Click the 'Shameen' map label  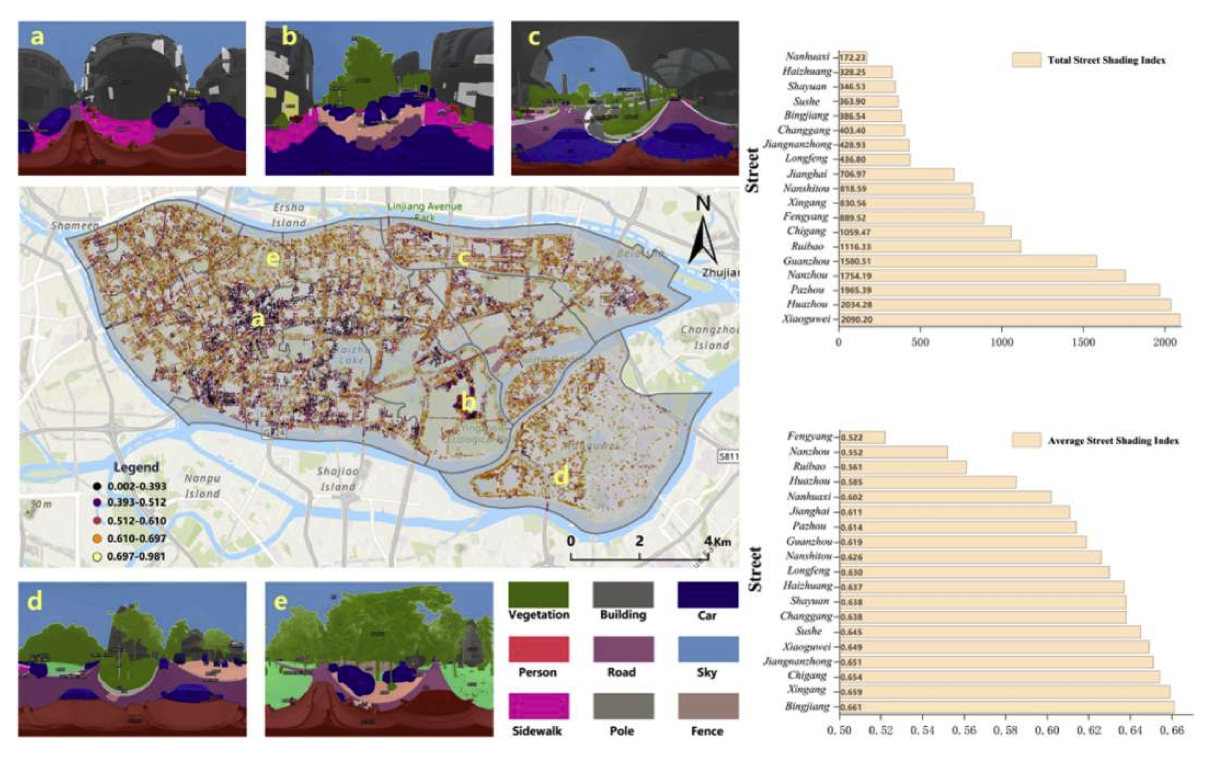76,227
